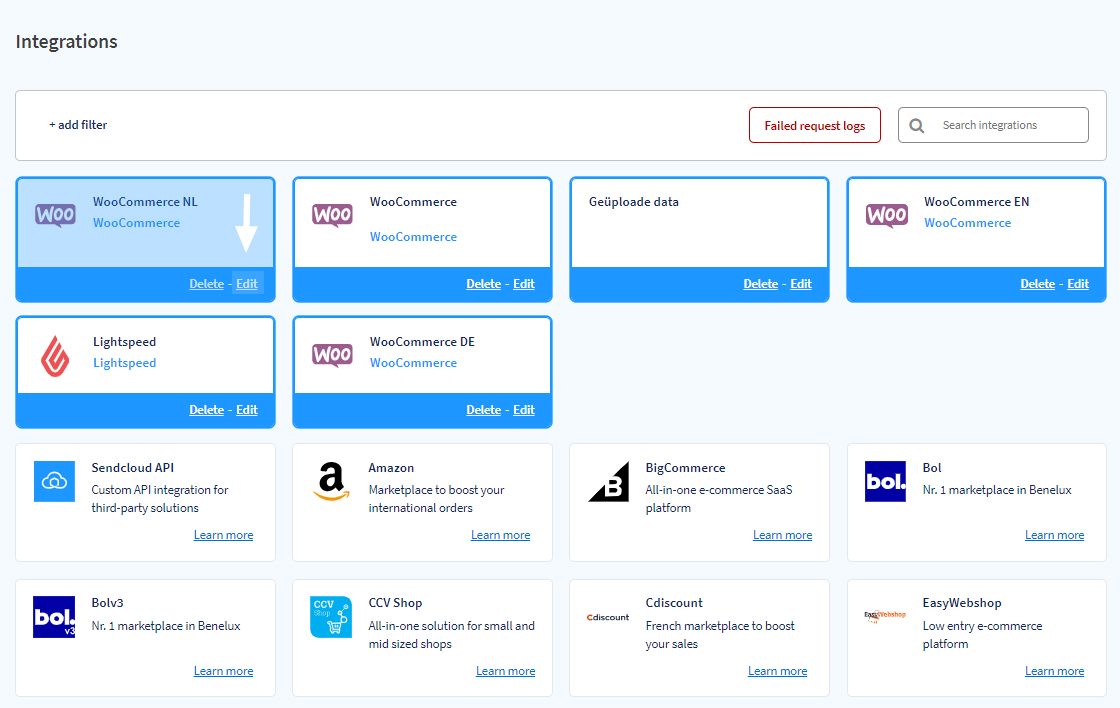Open Learn more for Bolv3
Viewport: 1120px width, 708px height.
224,671
